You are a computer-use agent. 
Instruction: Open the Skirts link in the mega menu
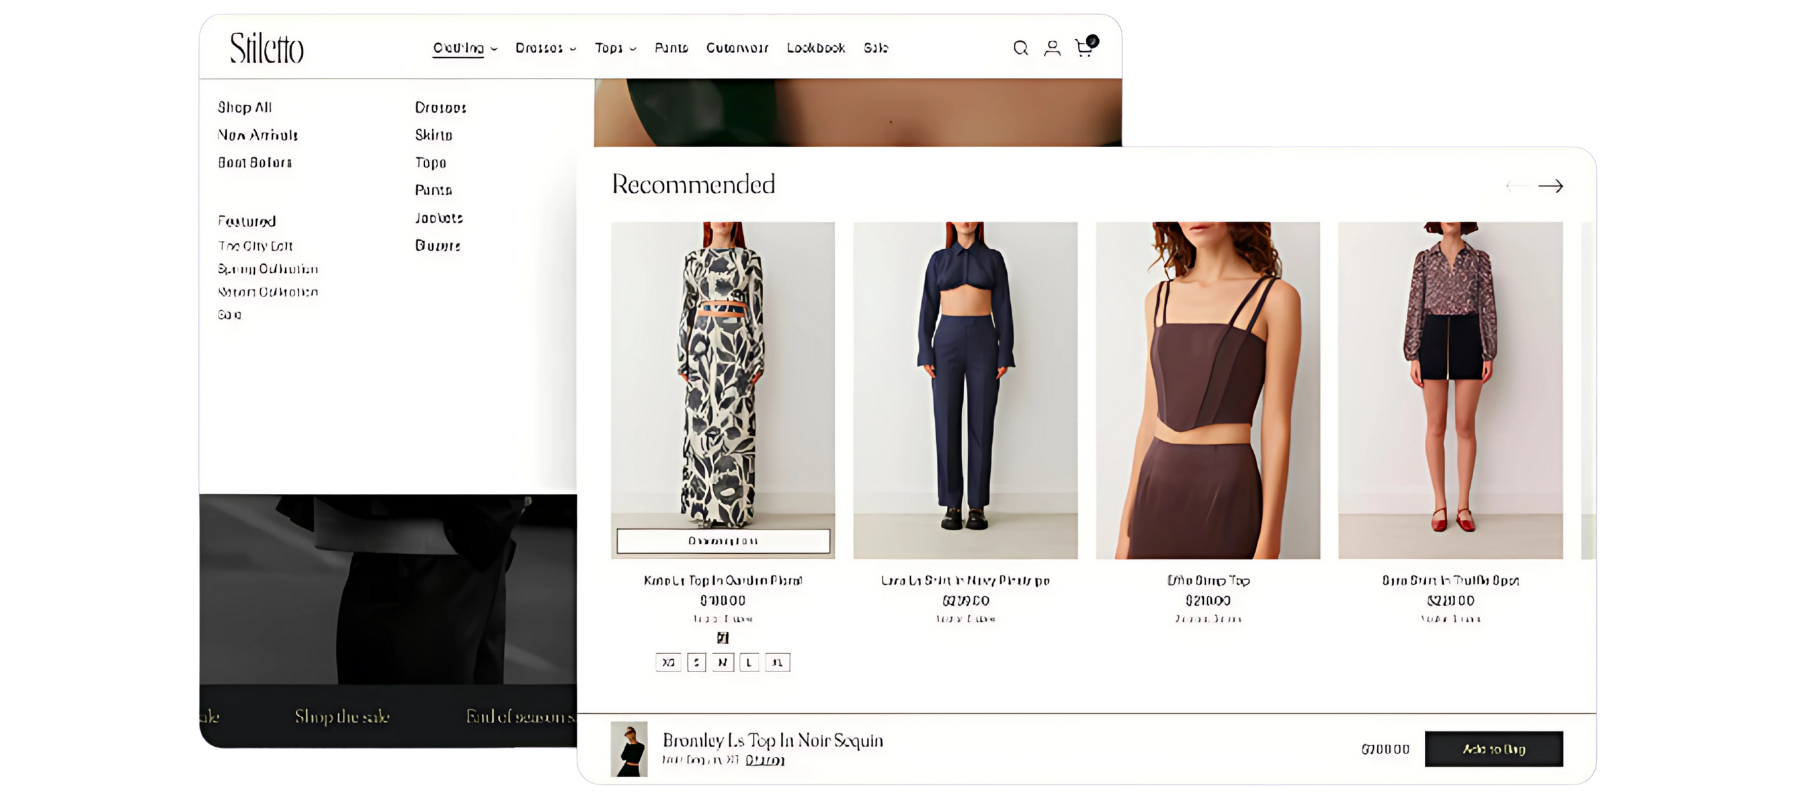(x=434, y=135)
